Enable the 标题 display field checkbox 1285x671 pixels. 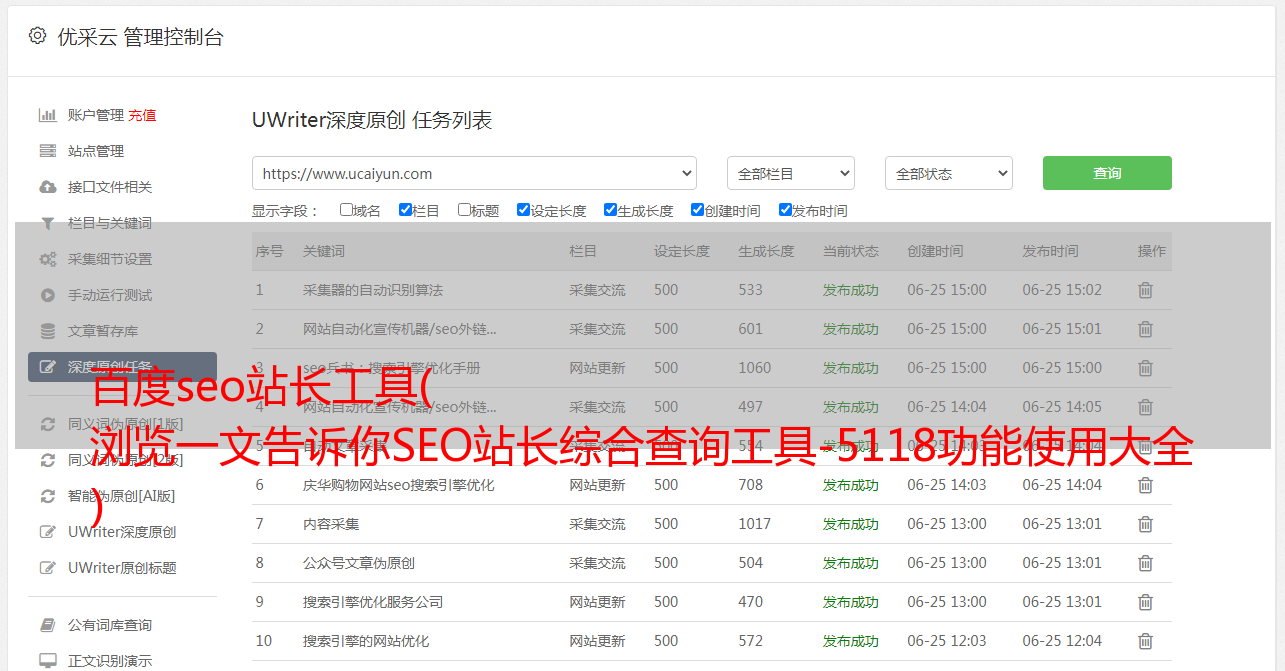464,210
